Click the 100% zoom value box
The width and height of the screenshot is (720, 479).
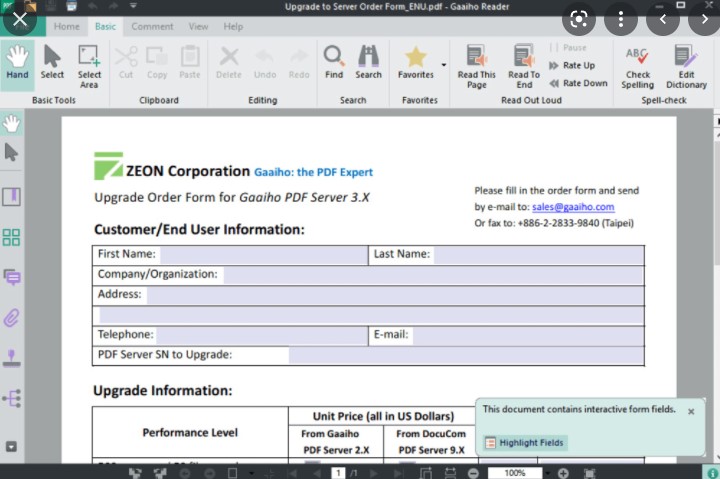tap(515, 473)
